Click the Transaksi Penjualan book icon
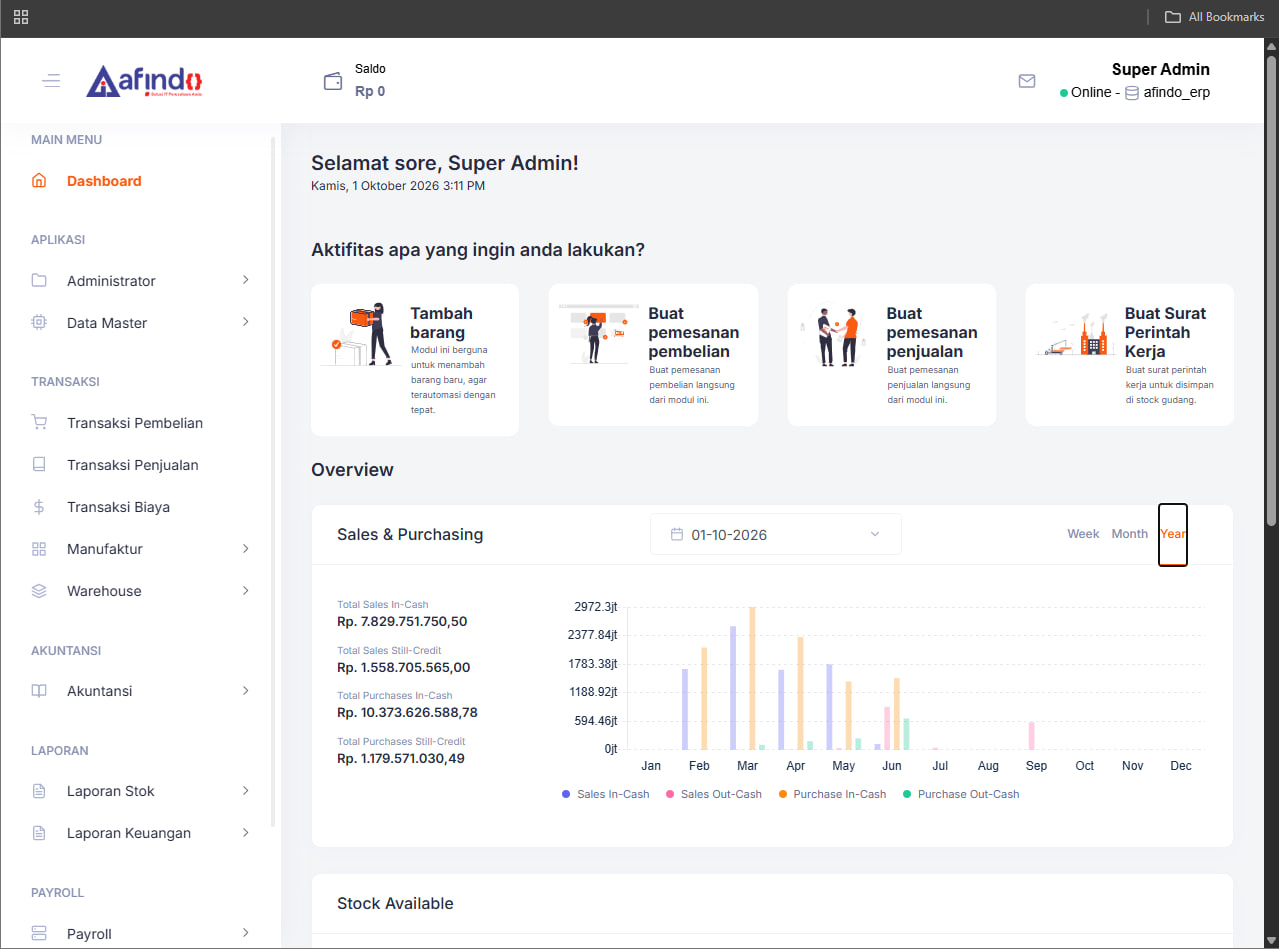This screenshot has height=949, width=1279. click(x=39, y=465)
